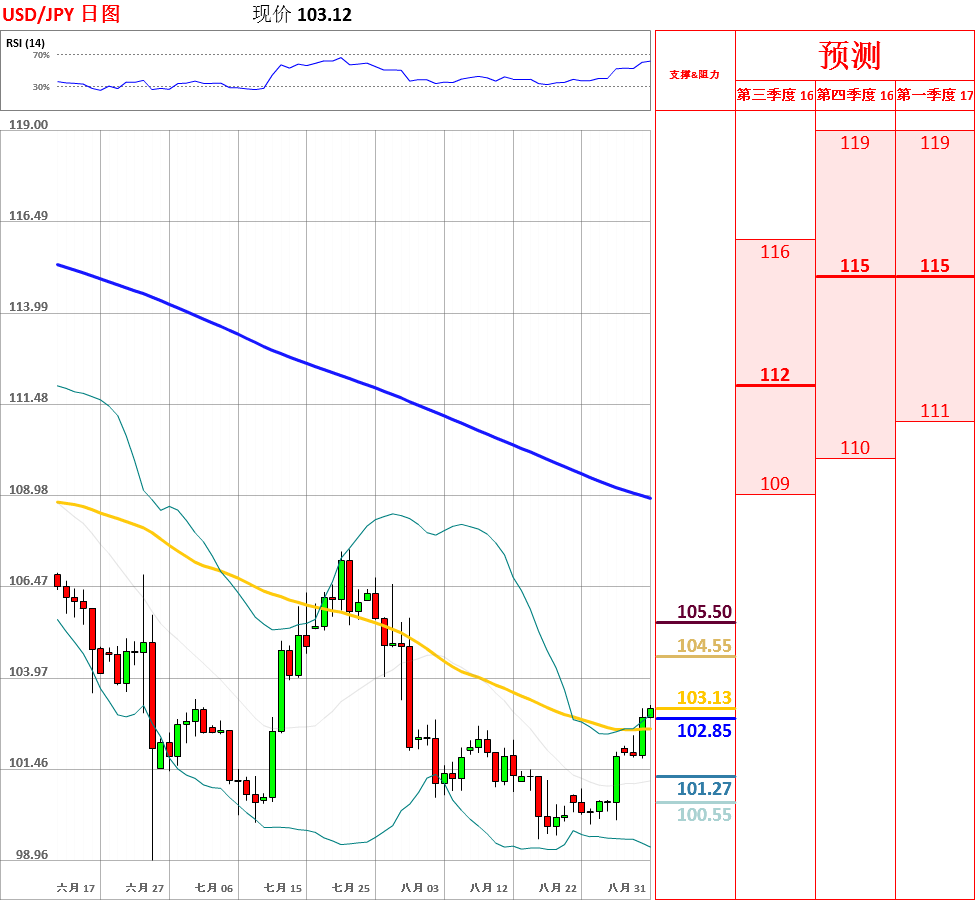Click the 116 upper forecast value

point(775,252)
